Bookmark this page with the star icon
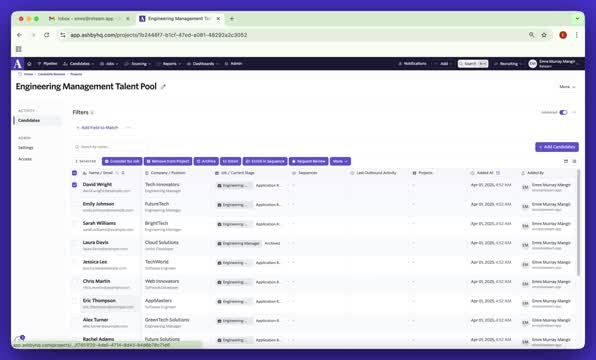The height and width of the screenshot is (360, 596). coord(544,35)
